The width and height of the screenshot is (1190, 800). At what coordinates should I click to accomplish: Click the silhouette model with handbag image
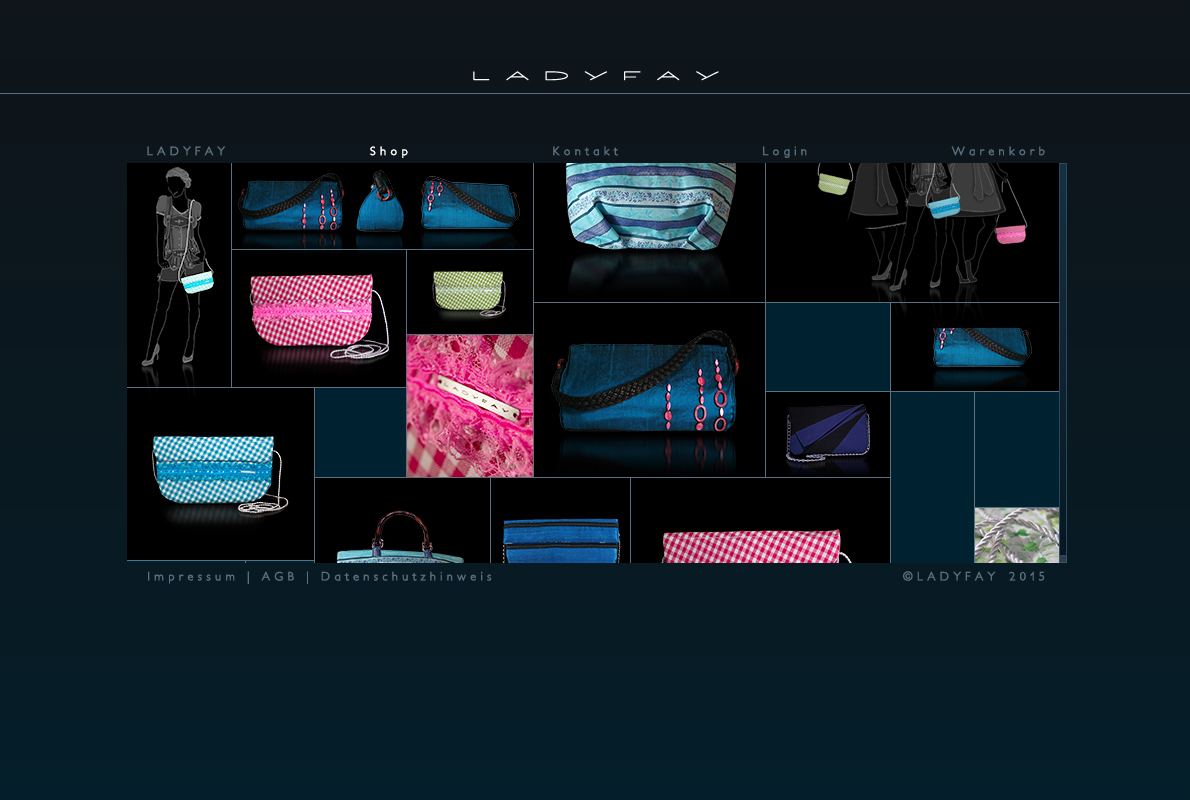pyautogui.click(x=179, y=275)
